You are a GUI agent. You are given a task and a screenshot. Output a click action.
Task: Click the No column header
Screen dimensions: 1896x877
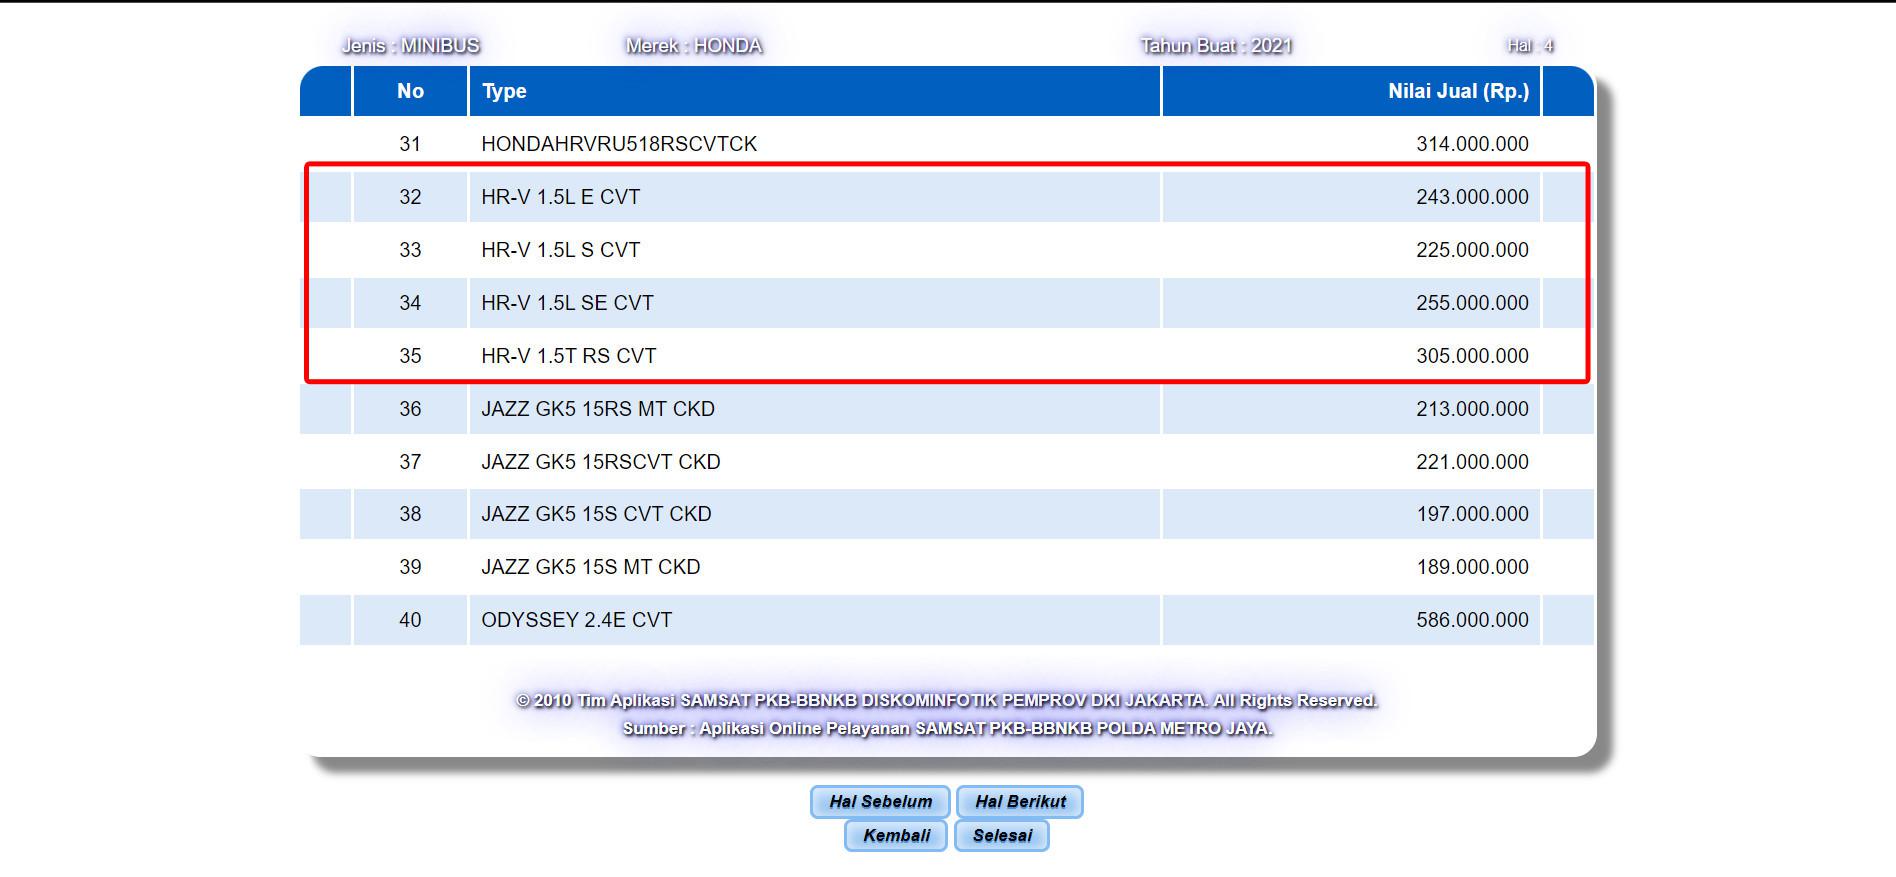click(410, 91)
